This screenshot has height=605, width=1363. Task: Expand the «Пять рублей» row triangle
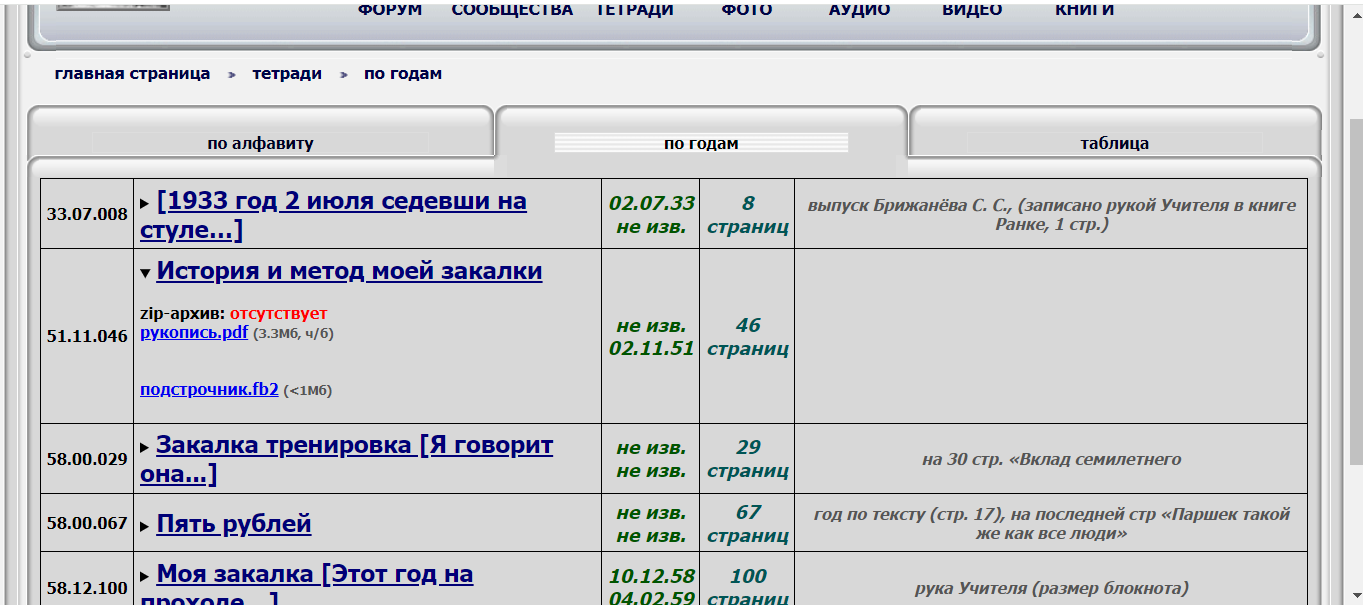tap(145, 526)
